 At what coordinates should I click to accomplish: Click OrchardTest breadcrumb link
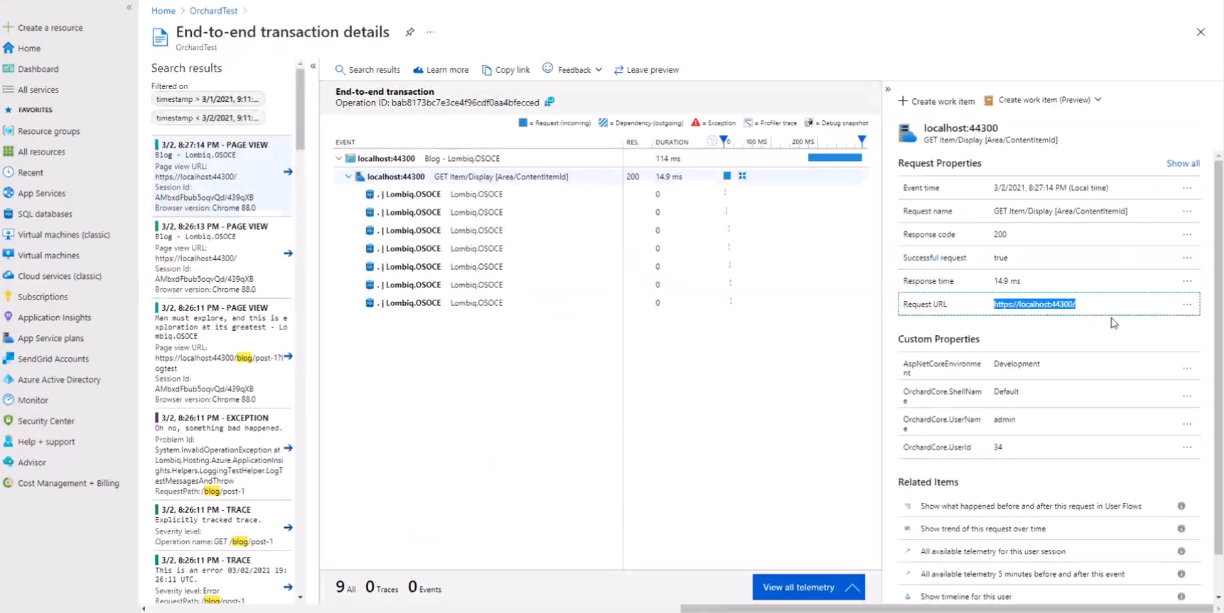pyautogui.click(x=213, y=10)
